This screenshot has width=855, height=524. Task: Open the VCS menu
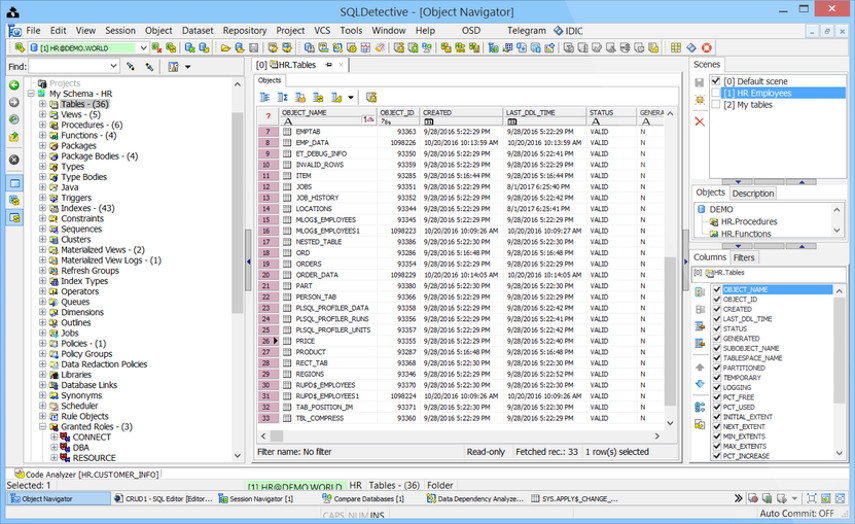(x=322, y=31)
